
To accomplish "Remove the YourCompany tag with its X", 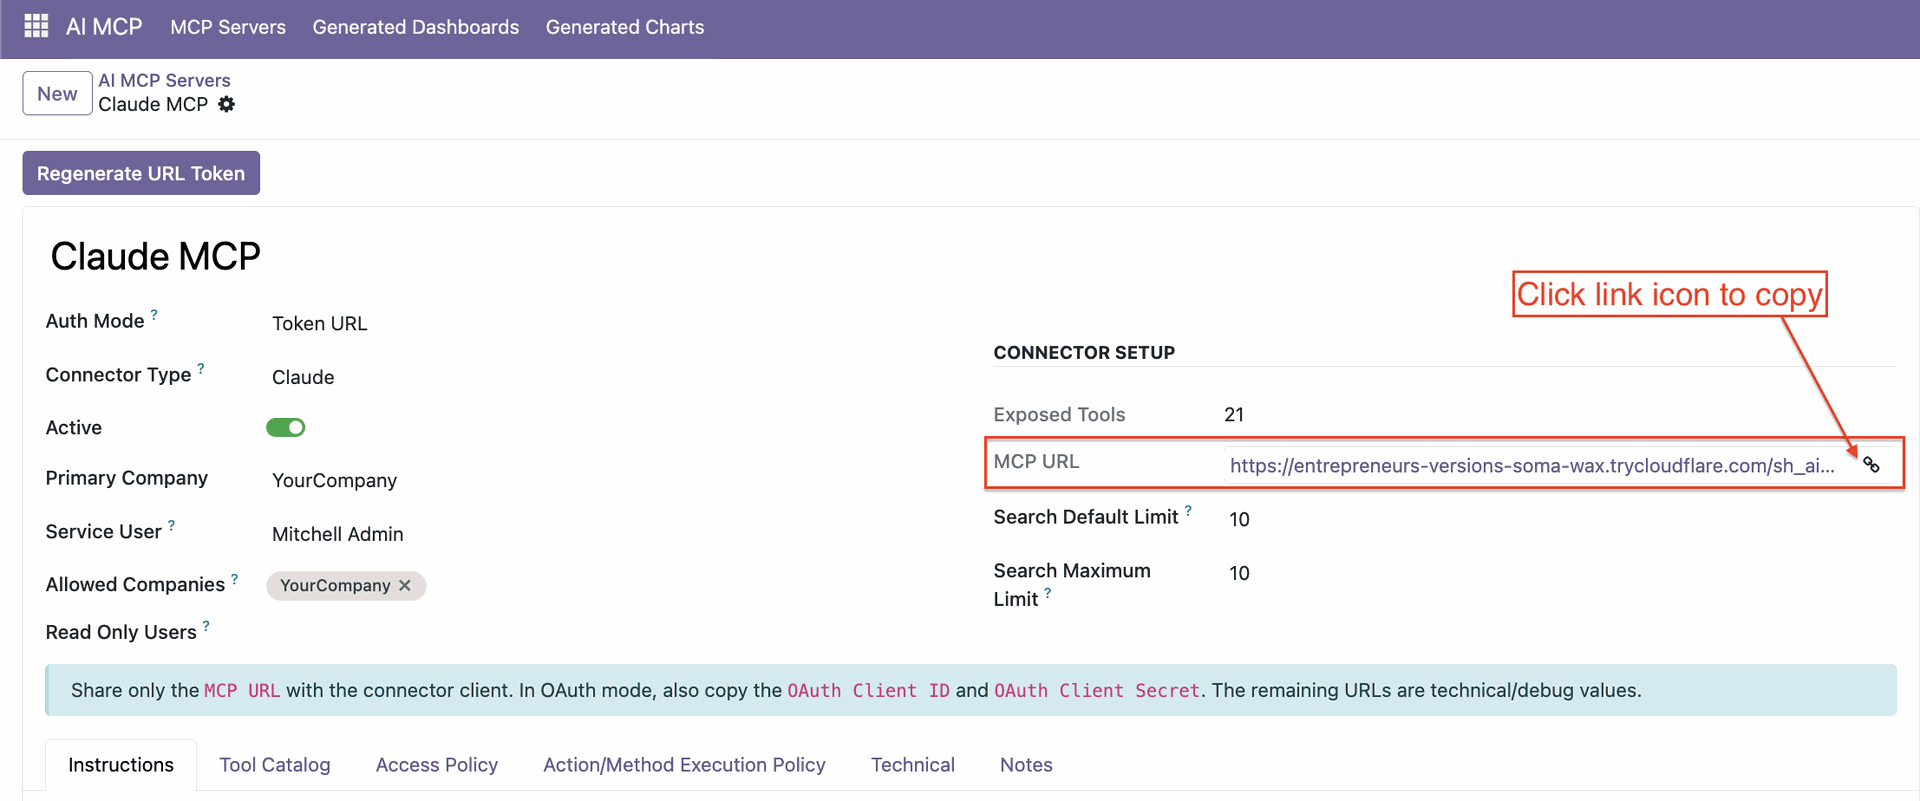I will point(405,585).
